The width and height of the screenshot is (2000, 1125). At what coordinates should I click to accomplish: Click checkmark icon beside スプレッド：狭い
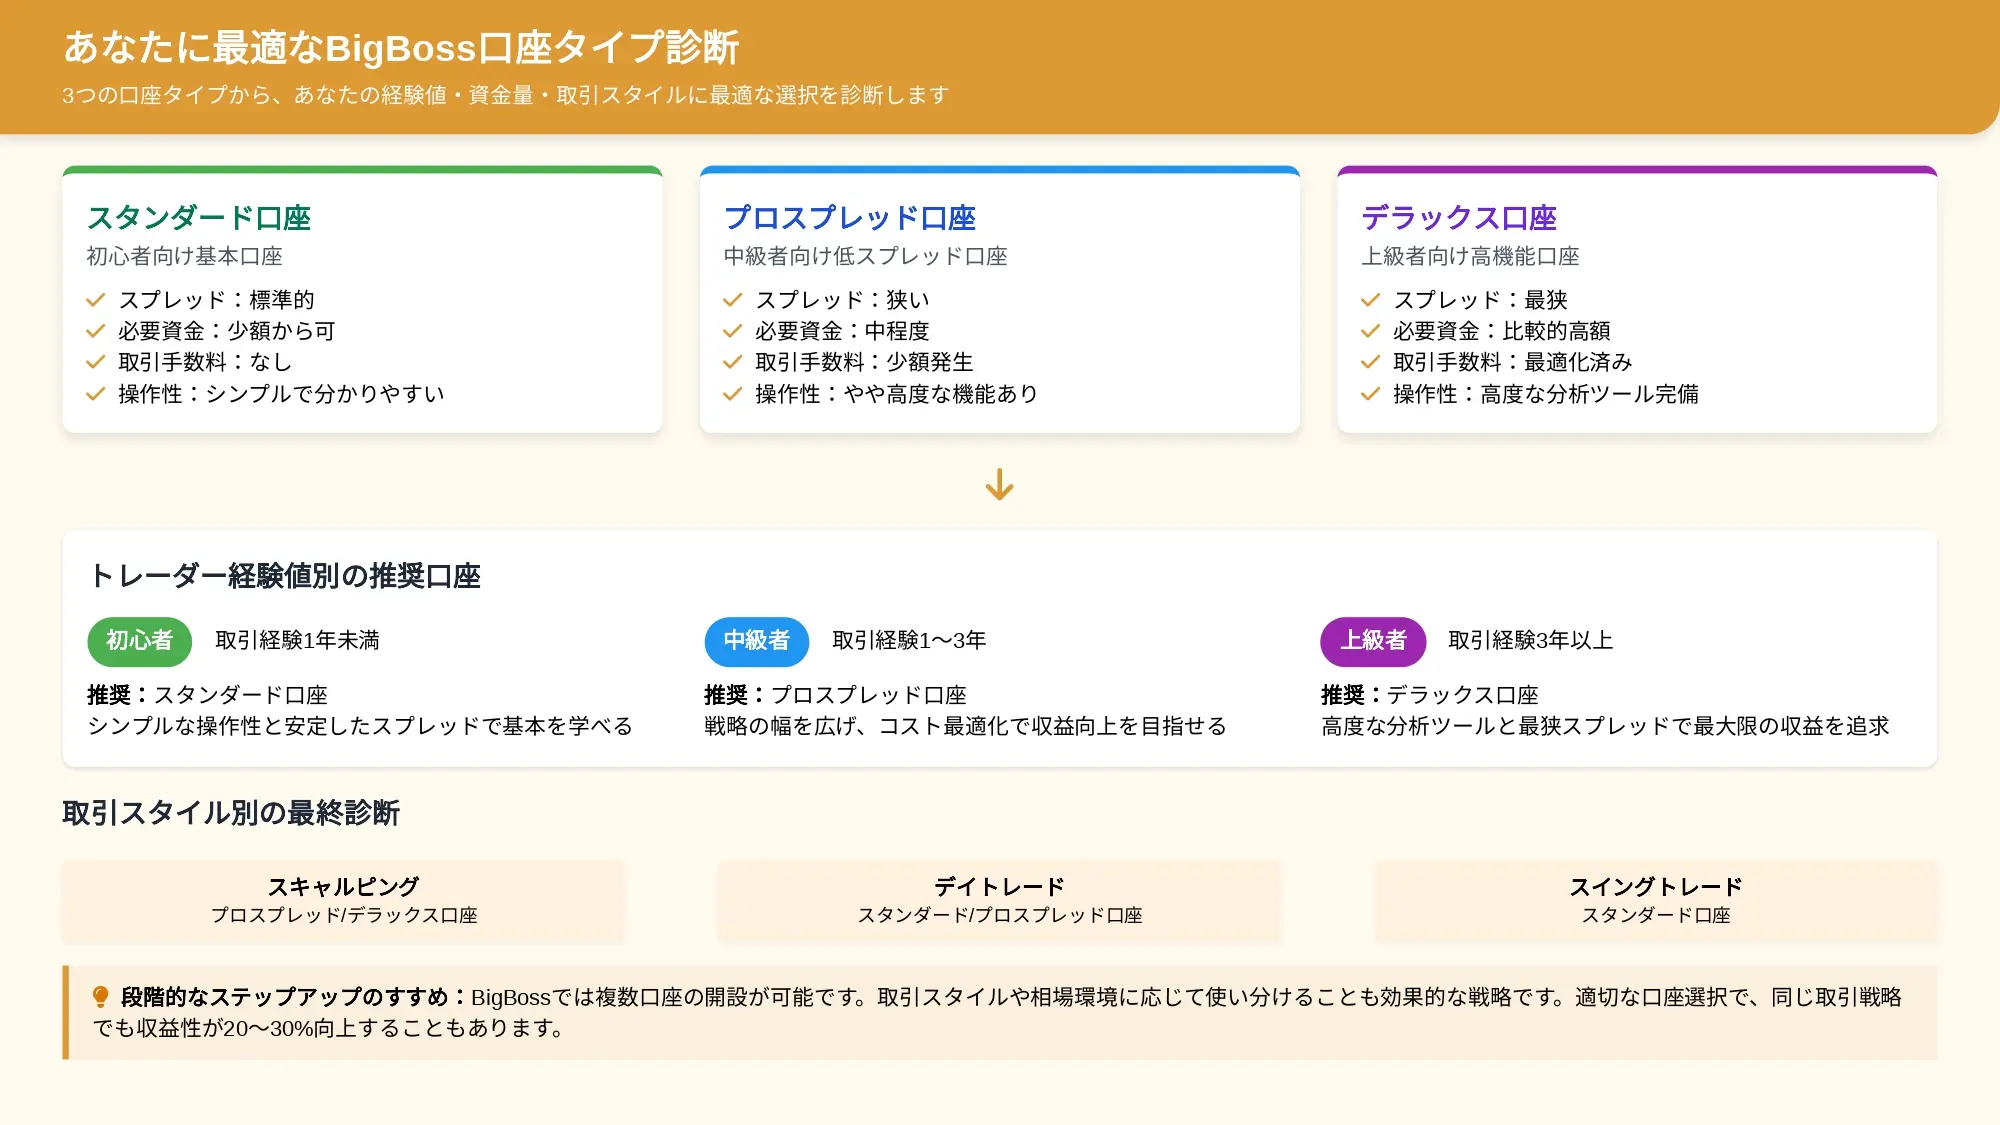733,300
